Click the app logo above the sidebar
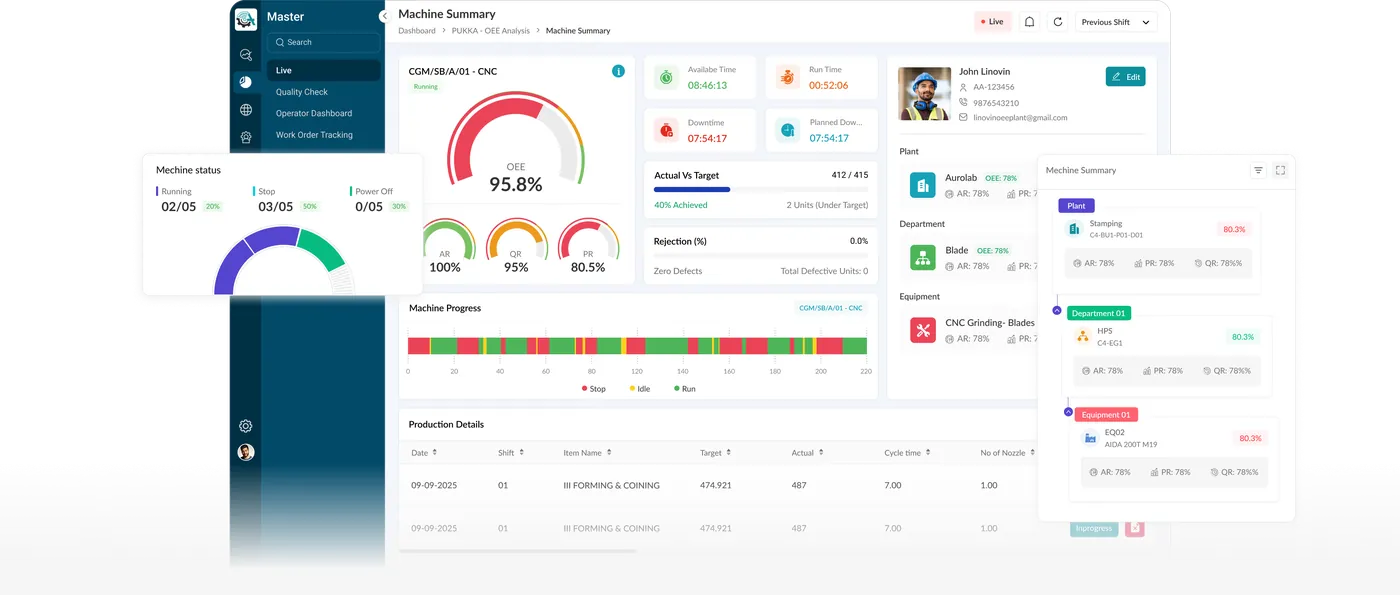1400x595 pixels. [245, 17]
